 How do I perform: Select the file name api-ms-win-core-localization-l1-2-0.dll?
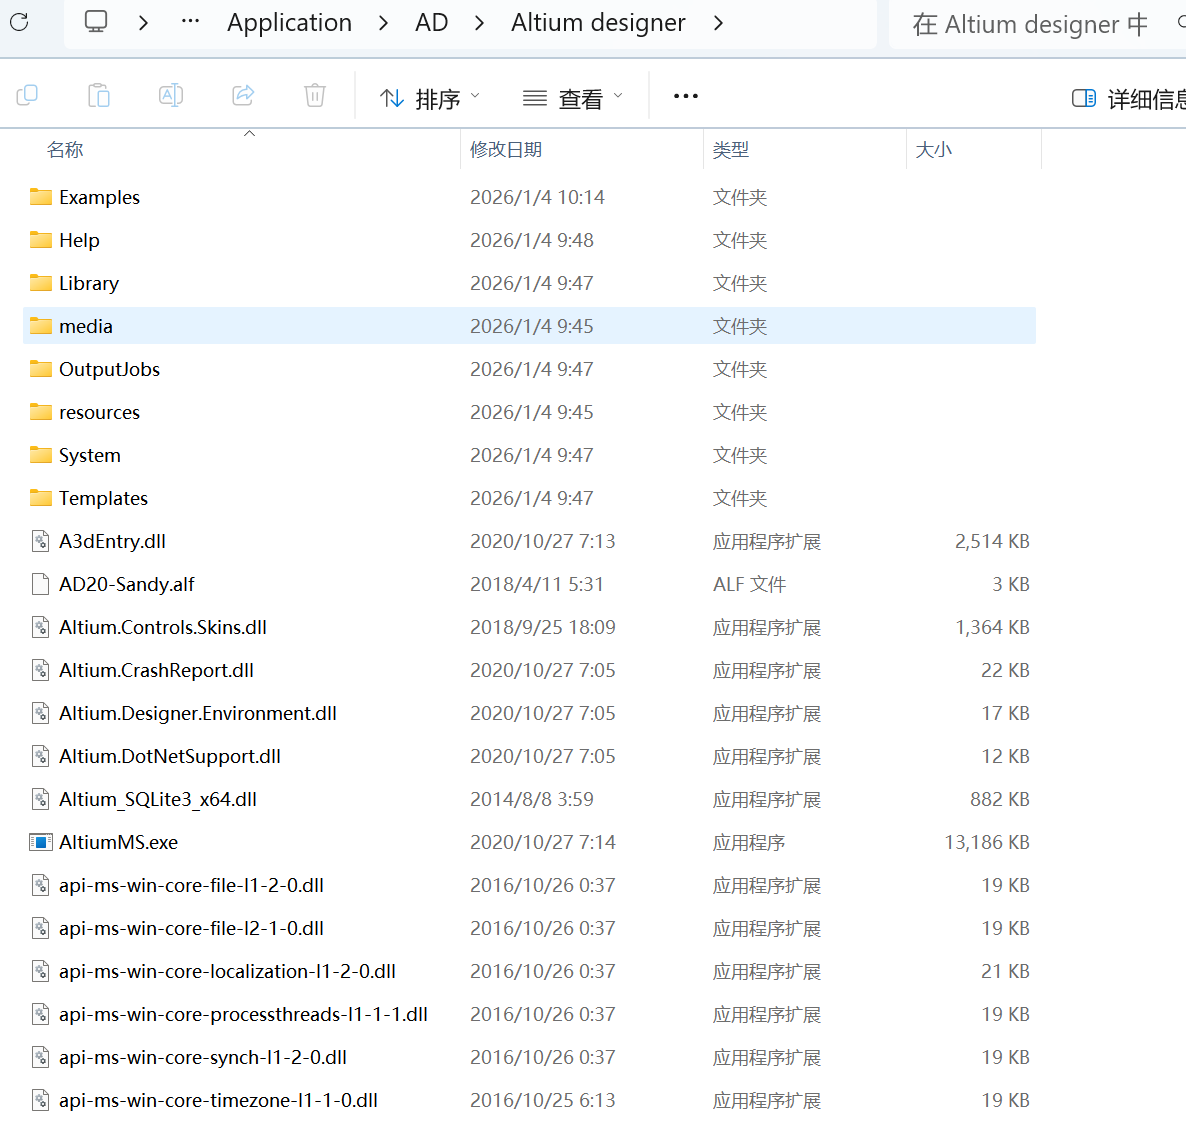point(228,971)
